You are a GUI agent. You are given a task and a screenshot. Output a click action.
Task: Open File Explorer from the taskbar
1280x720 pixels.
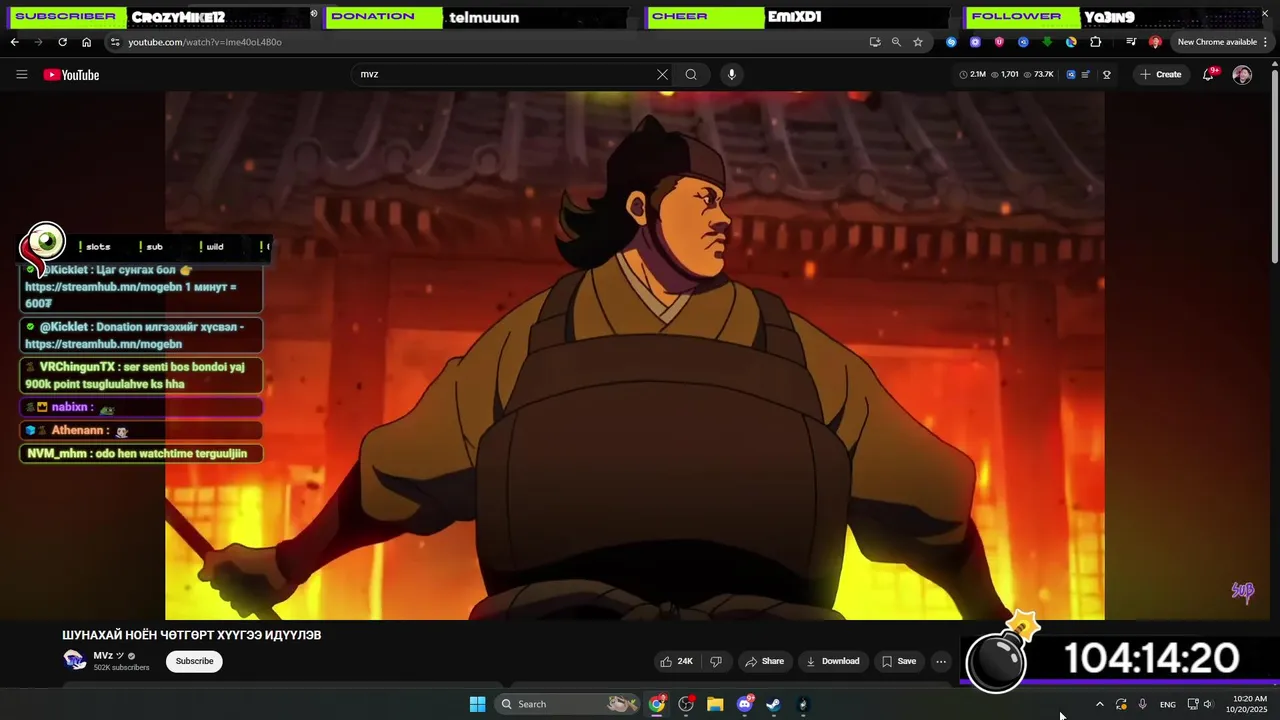(715, 704)
